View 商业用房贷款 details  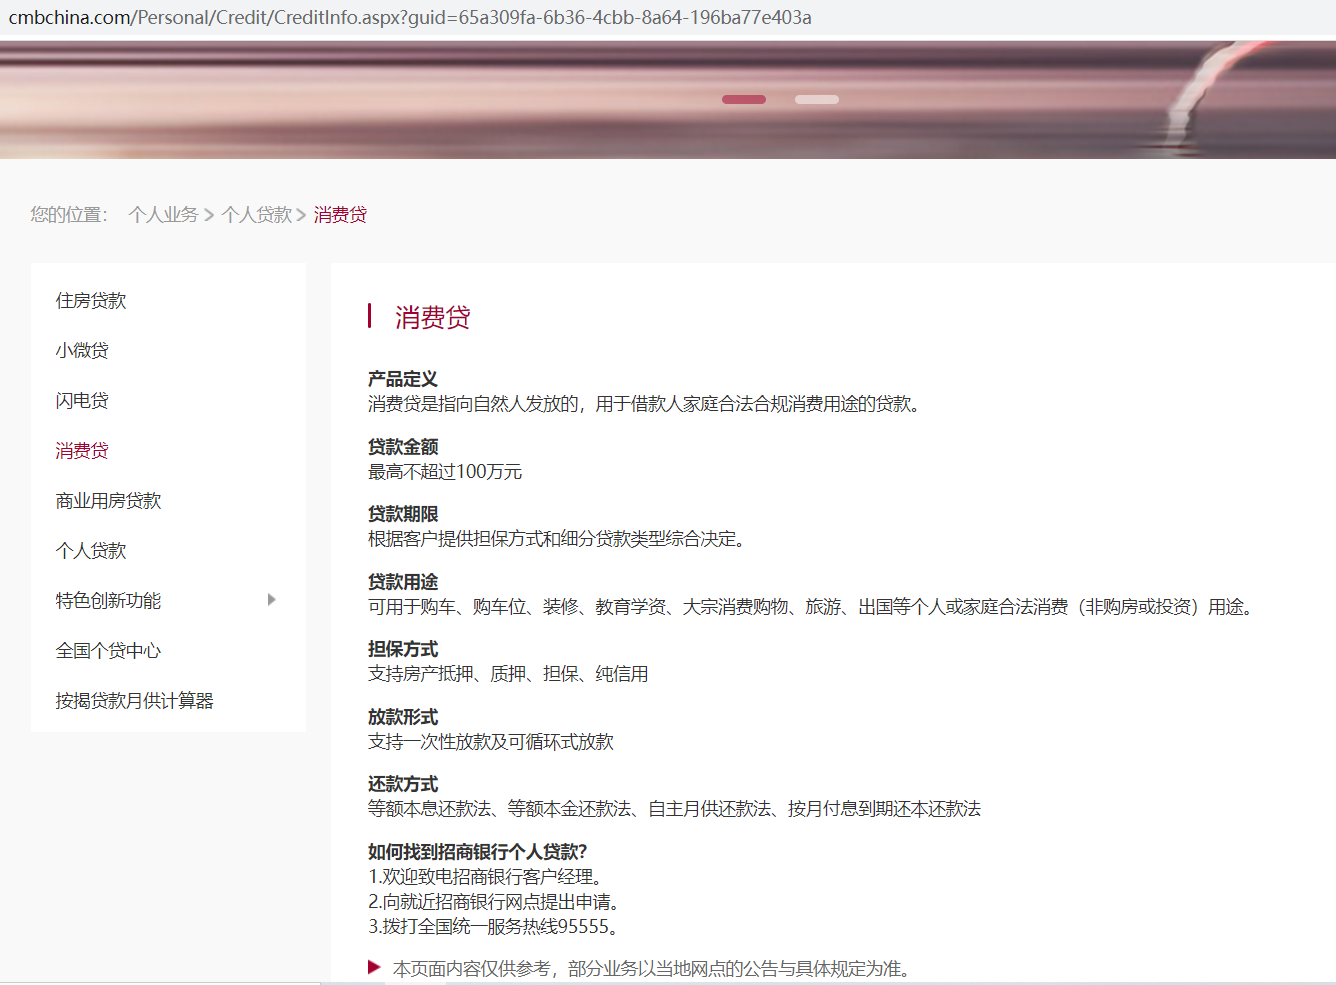pyautogui.click(x=107, y=500)
